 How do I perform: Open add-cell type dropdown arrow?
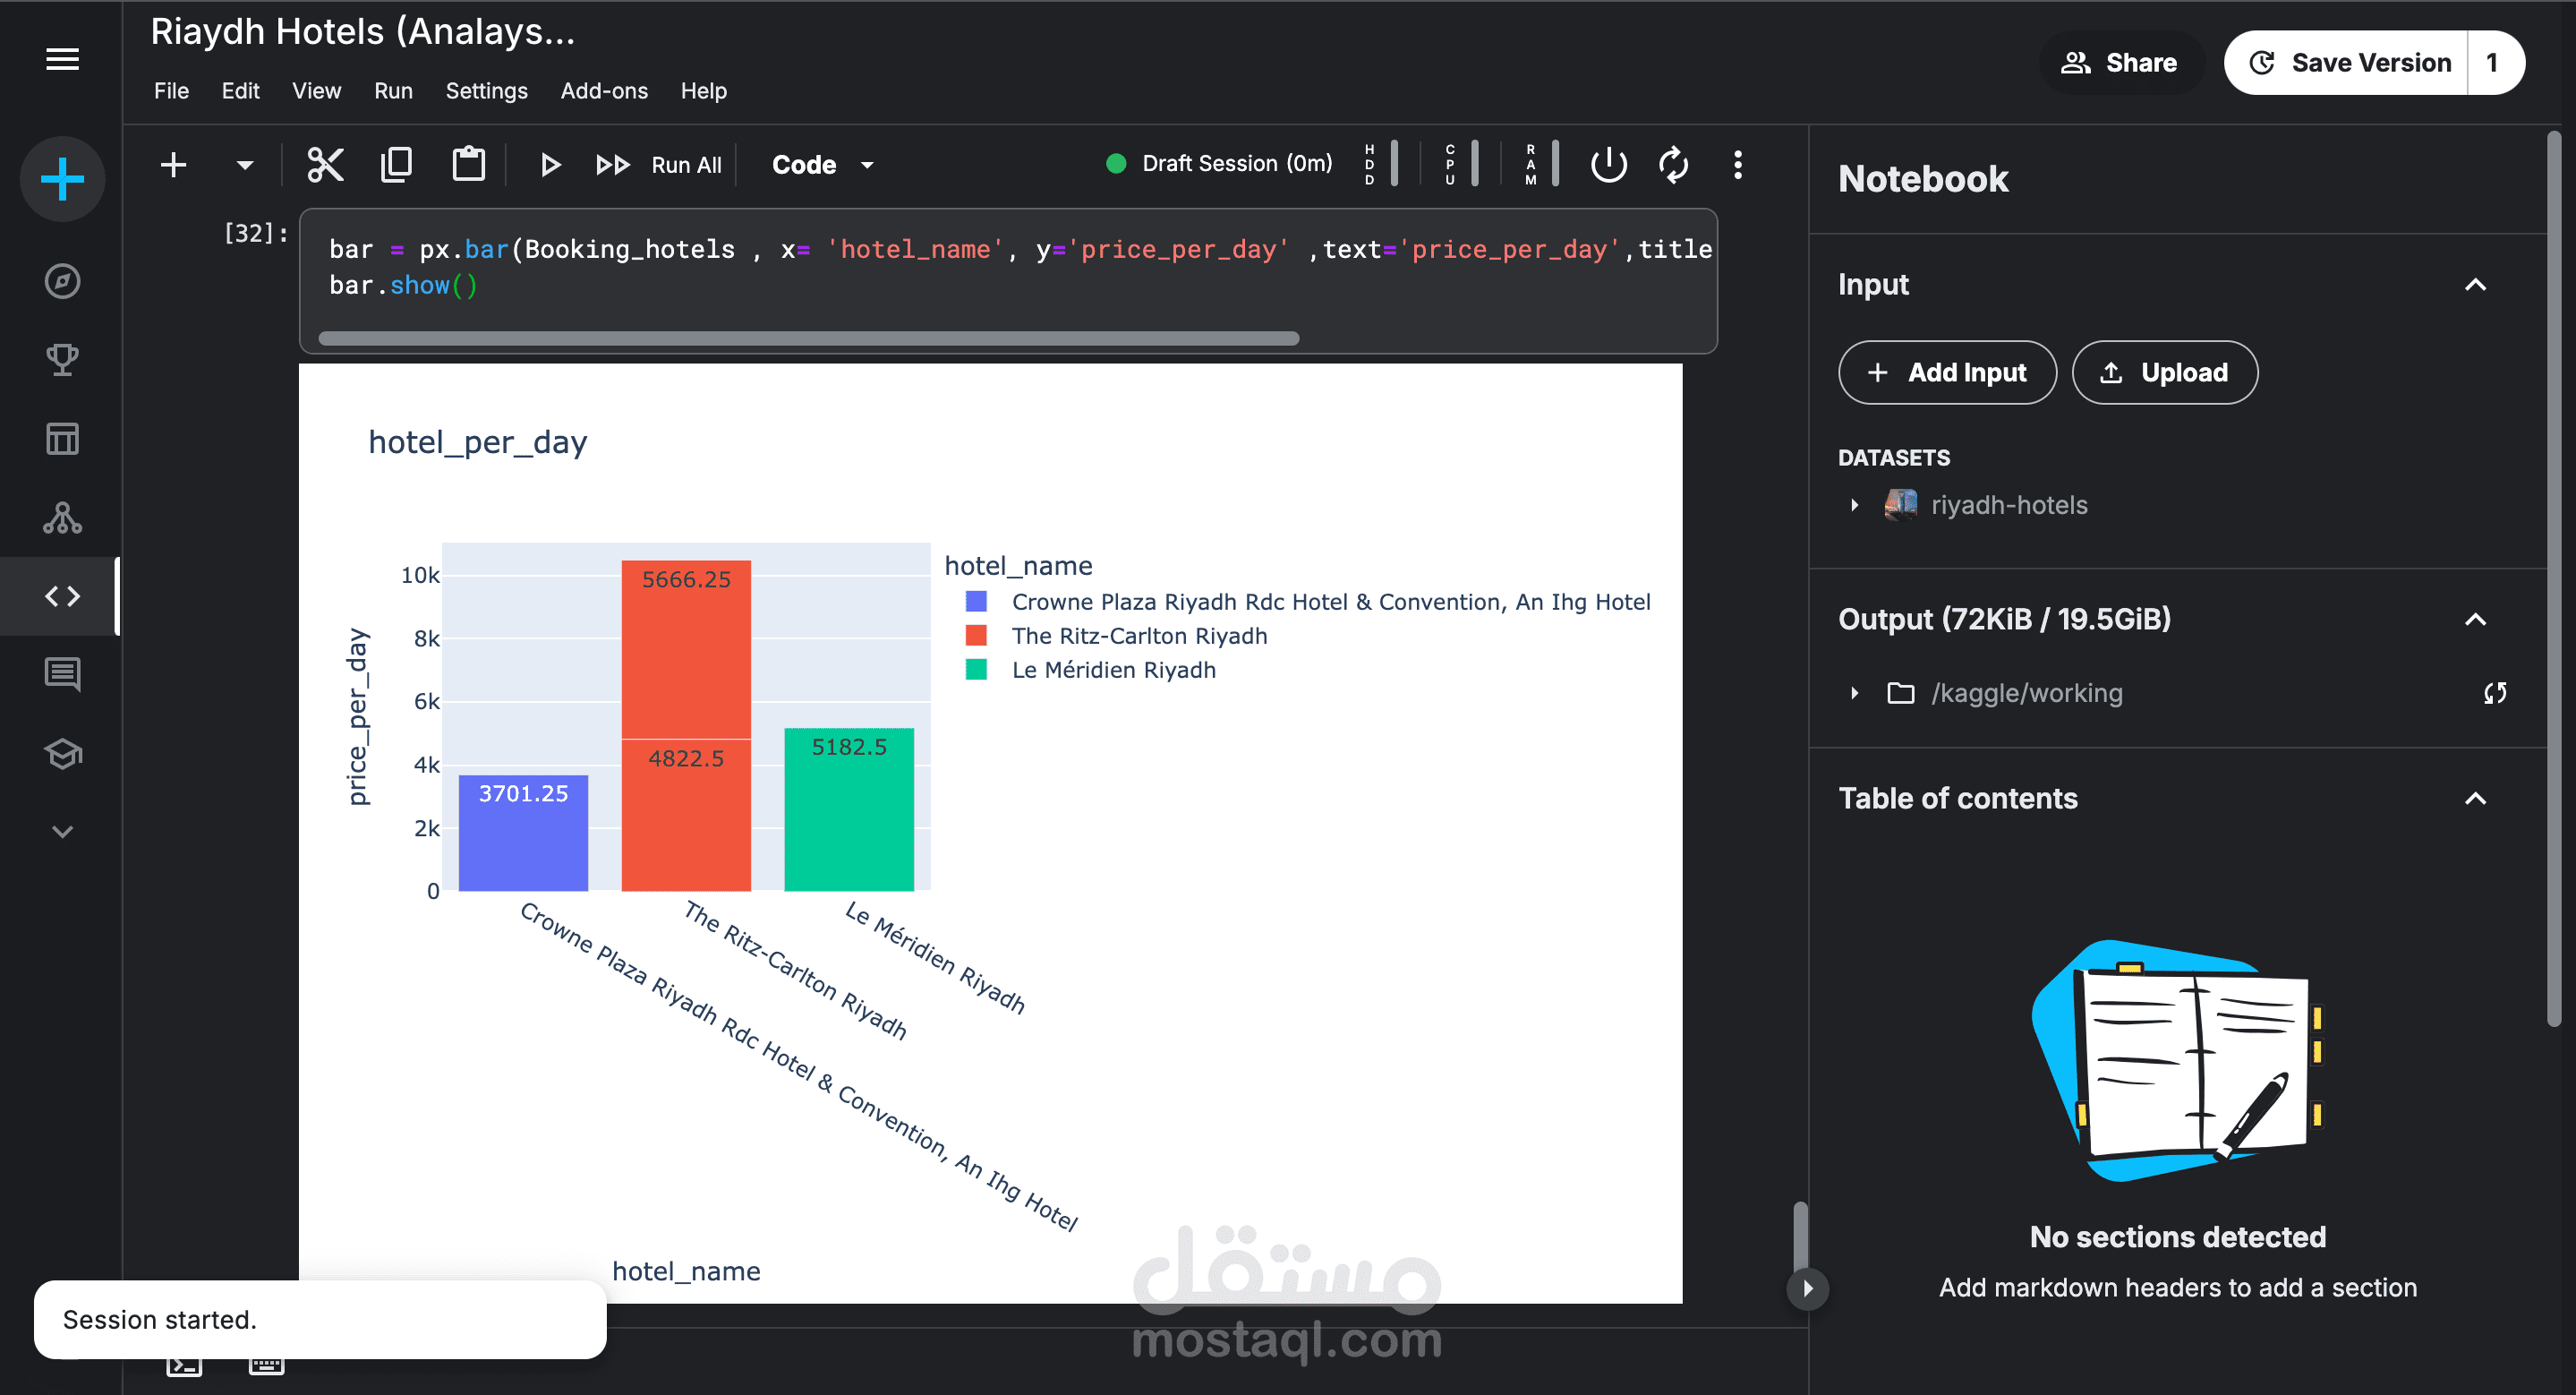pyautogui.click(x=244, y=165)
